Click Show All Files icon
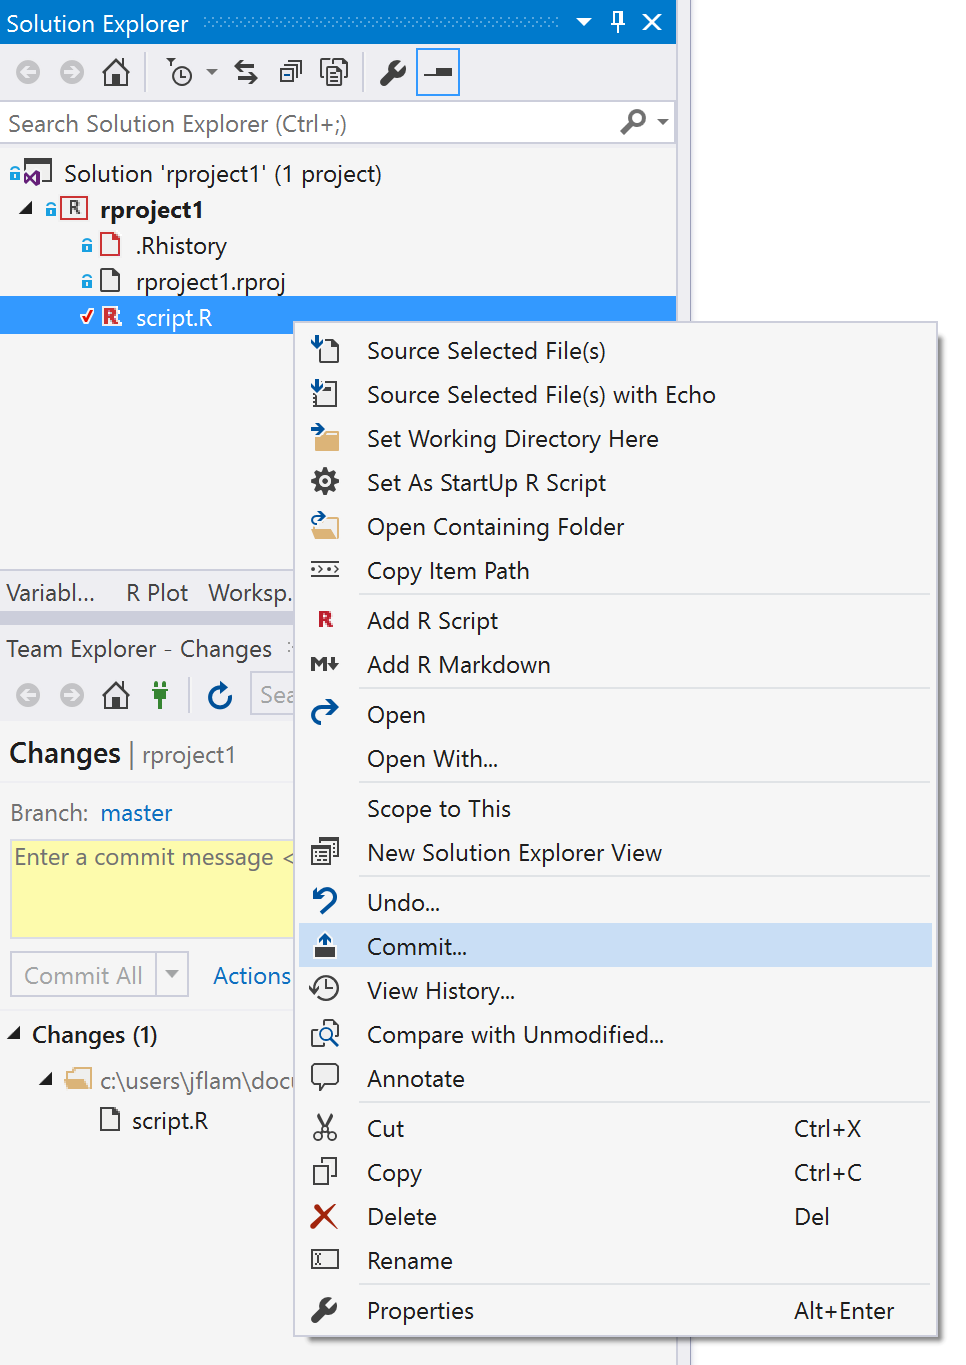Screen dimensions: 966x1365 click(x=334, y=72)
